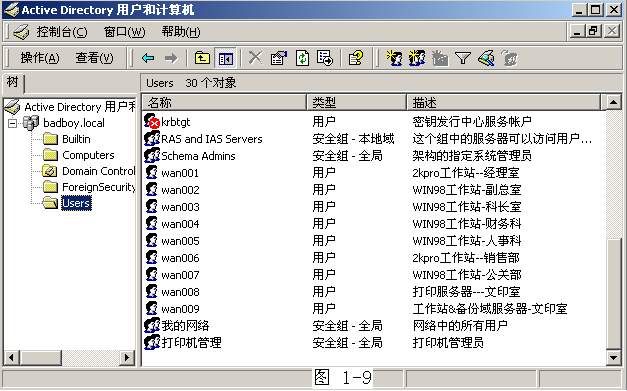Collapse the badboy.local domain node
627x391 pixels.
(x=12, y=123)
